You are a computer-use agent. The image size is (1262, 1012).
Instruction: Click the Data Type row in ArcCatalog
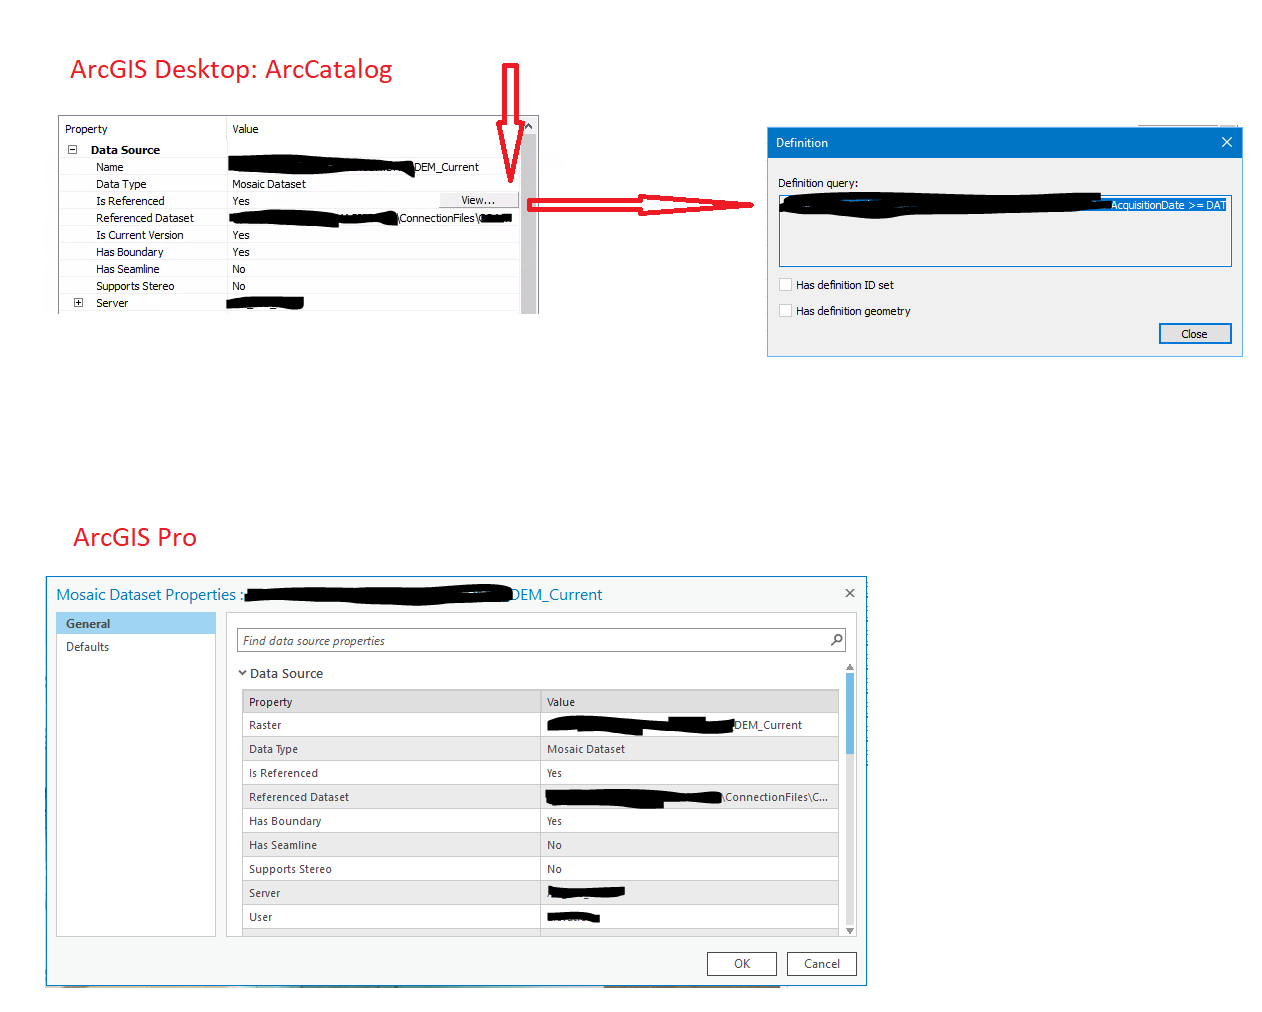[290, 184]
